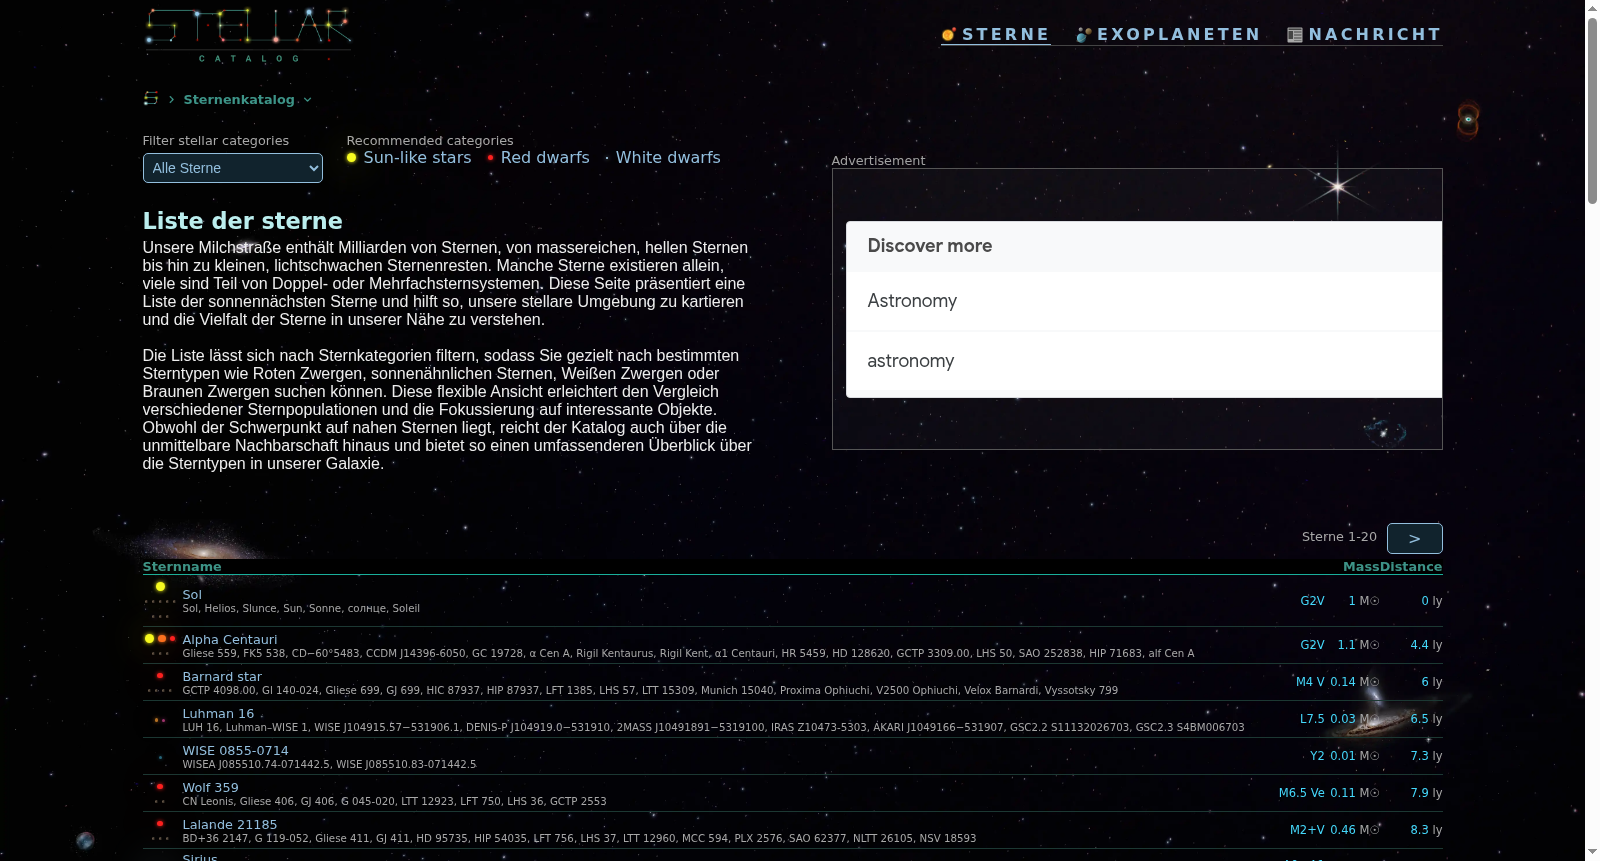Click the scrollbar down arrow
Viewport: 1600px width, 861px height.
1592,853
